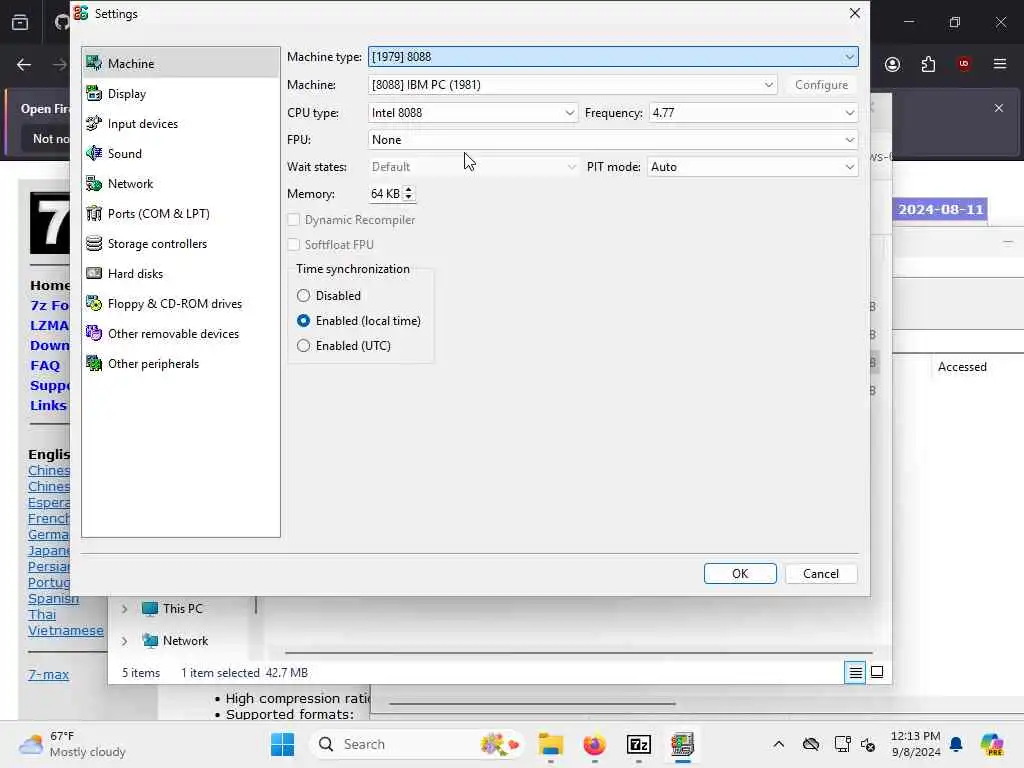Open Firefox account icon
The width and height of the screenshot is (1024, 768).
click(892, 64)
